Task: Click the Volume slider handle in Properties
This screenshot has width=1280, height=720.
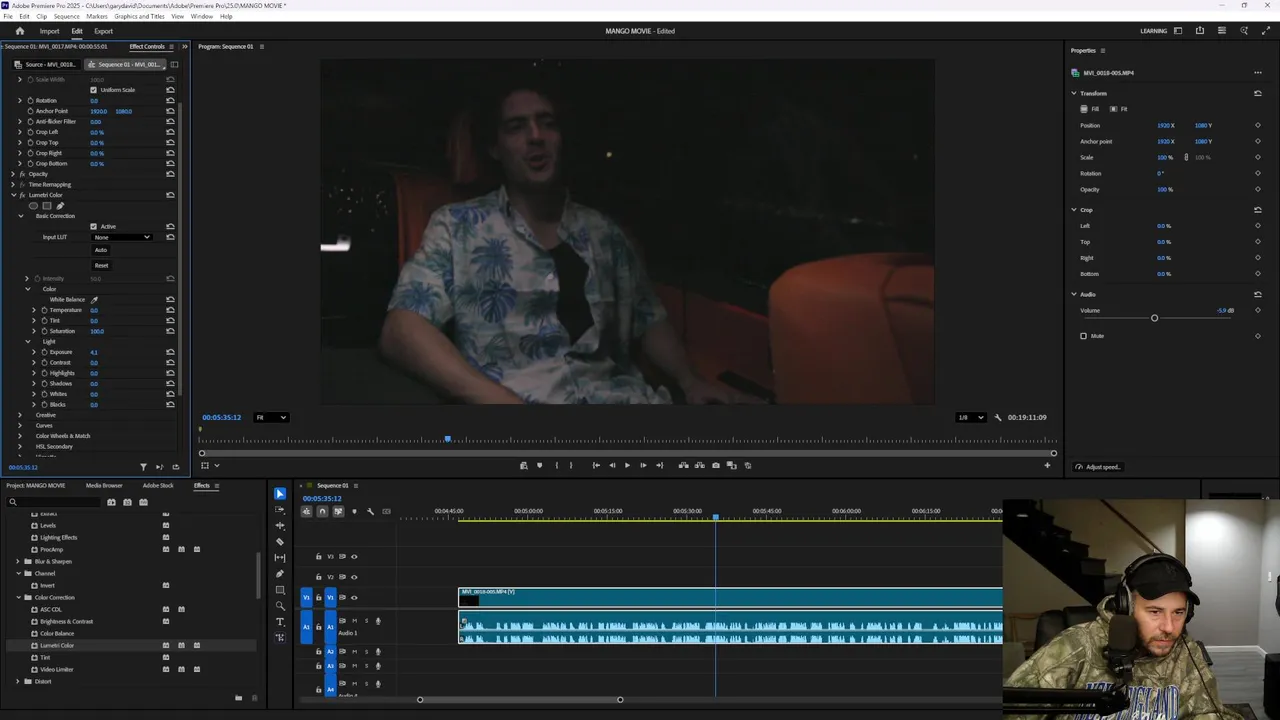Action: click(x=1154, y=318)
